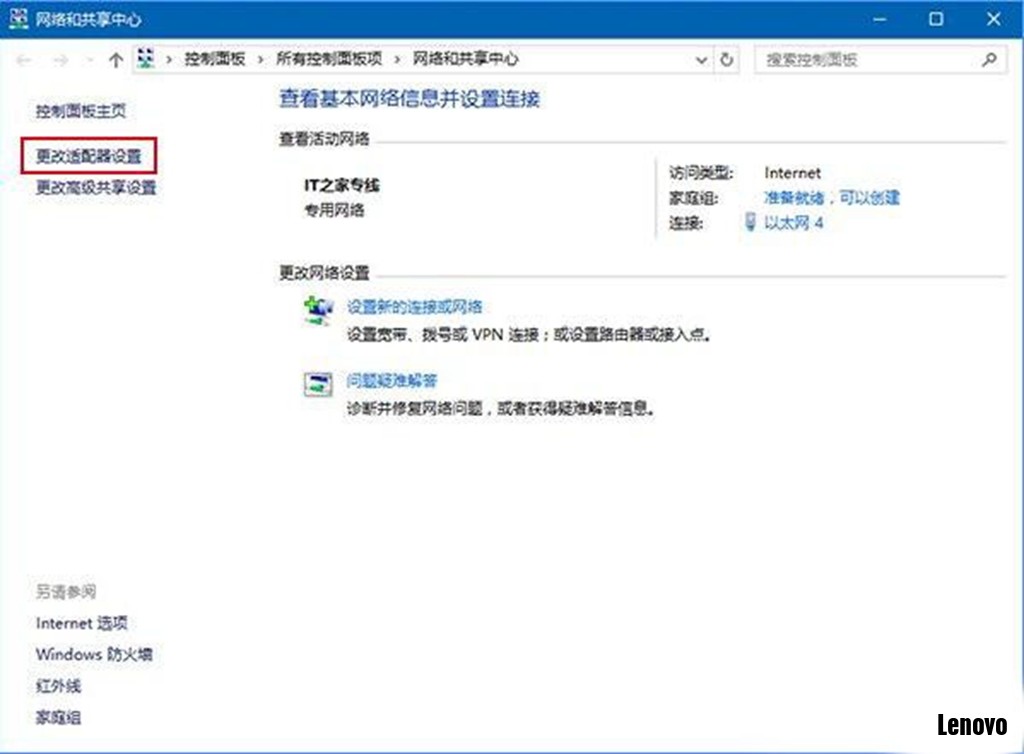Click the forward navigation arrow
Image resolution: width=1024 pixels, height=754 pixels.
pos(59,60)
